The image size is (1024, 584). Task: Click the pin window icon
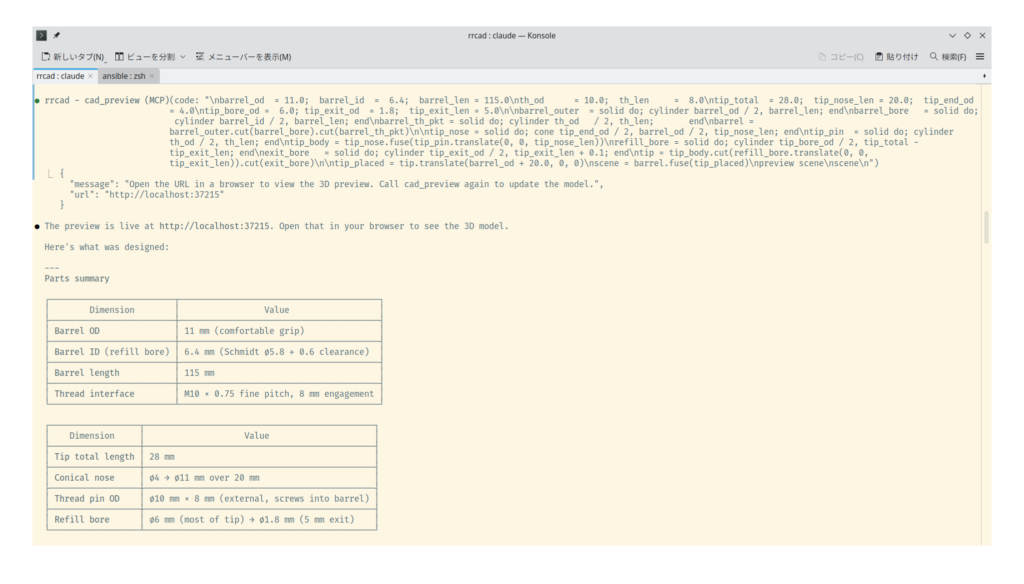(56, 35)
